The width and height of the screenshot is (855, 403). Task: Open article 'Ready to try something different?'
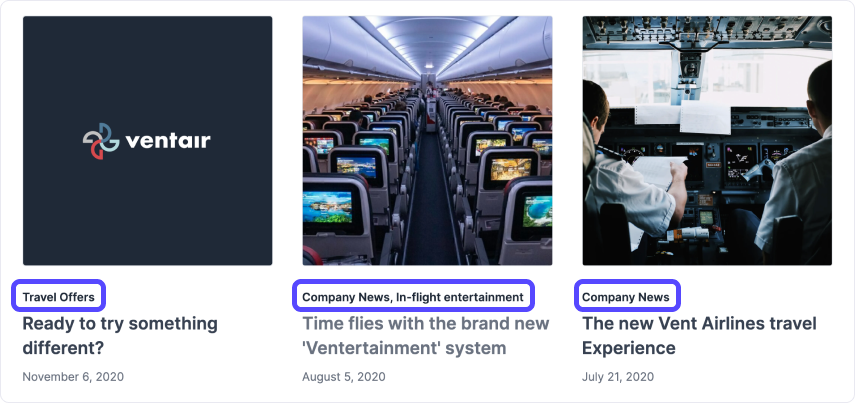pyautogui.click(x=120, y=335)
